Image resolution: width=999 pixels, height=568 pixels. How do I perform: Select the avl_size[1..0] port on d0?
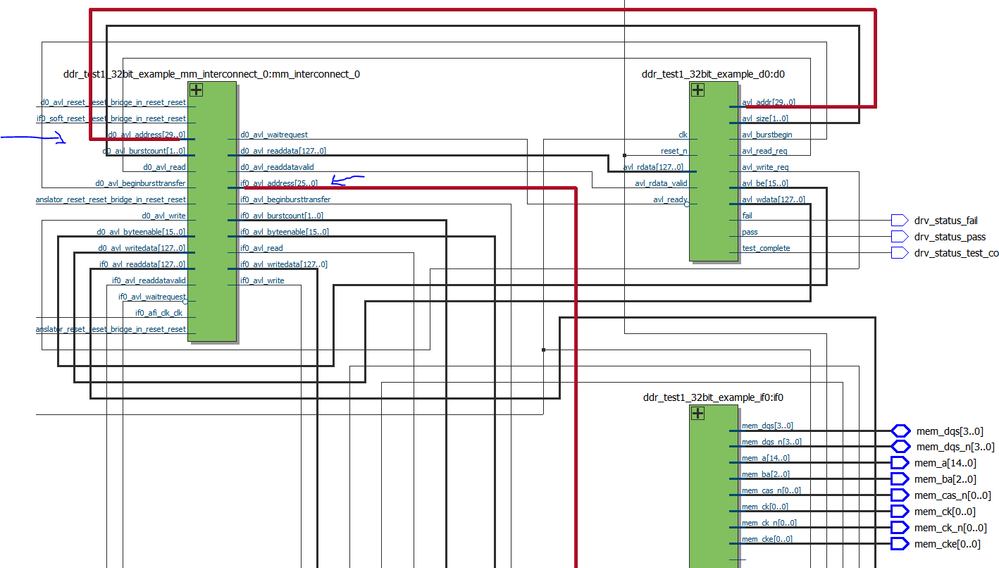(x=765, y=118)
